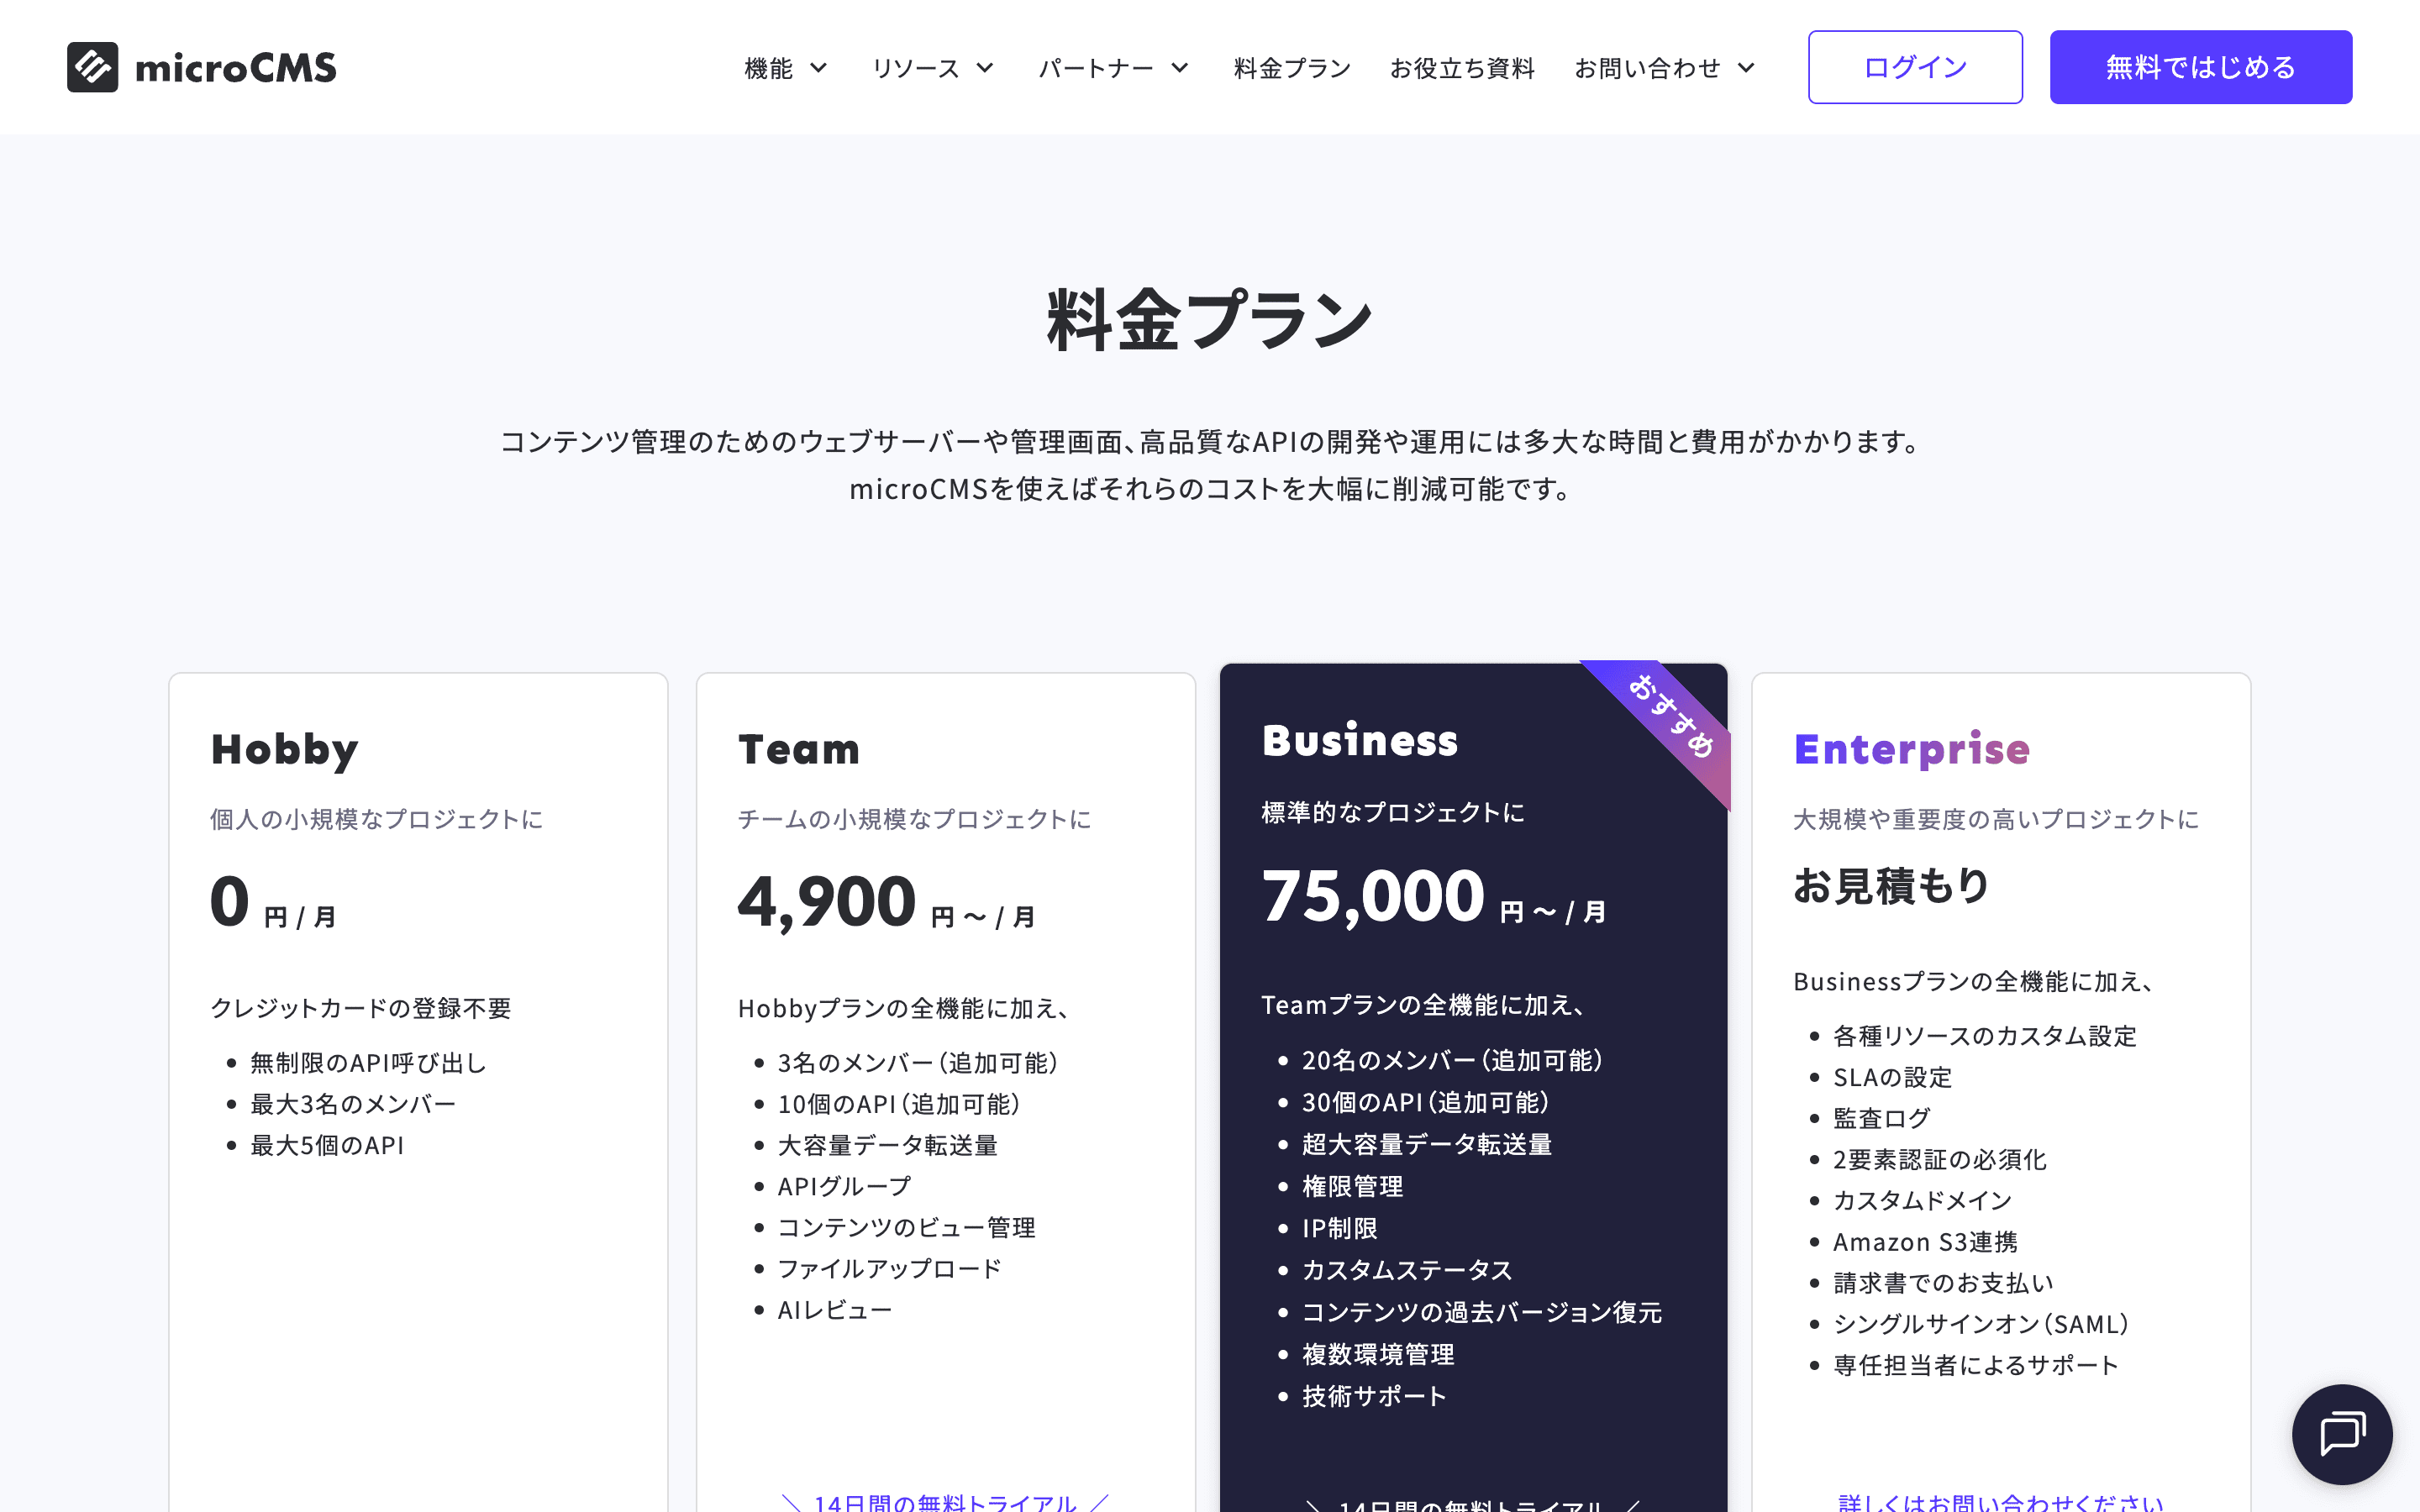Image resolution: width=2420 pixels, height=1512 pixels.
Task: Click the 4,900 円 price
Action: coord(886,901)
